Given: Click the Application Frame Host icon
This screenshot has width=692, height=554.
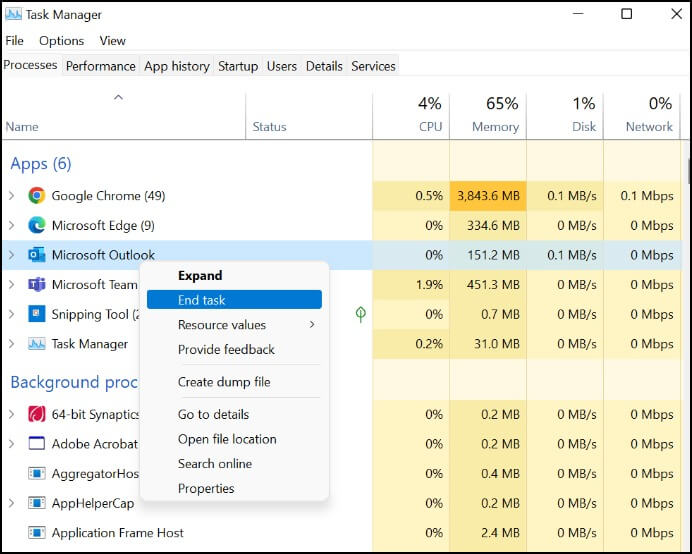Looking at the screenshot, I should tap(37, 532).
